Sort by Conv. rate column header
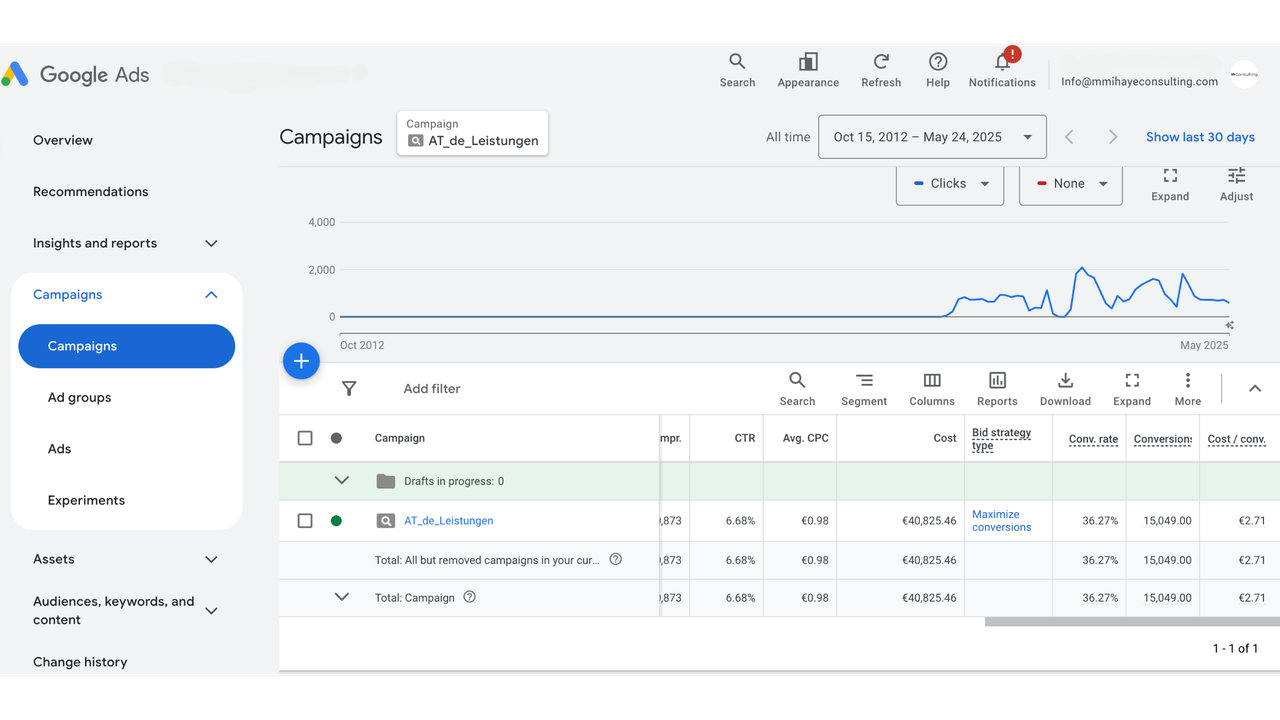This screenshot has width=1280, height=720. point(1093,439)
